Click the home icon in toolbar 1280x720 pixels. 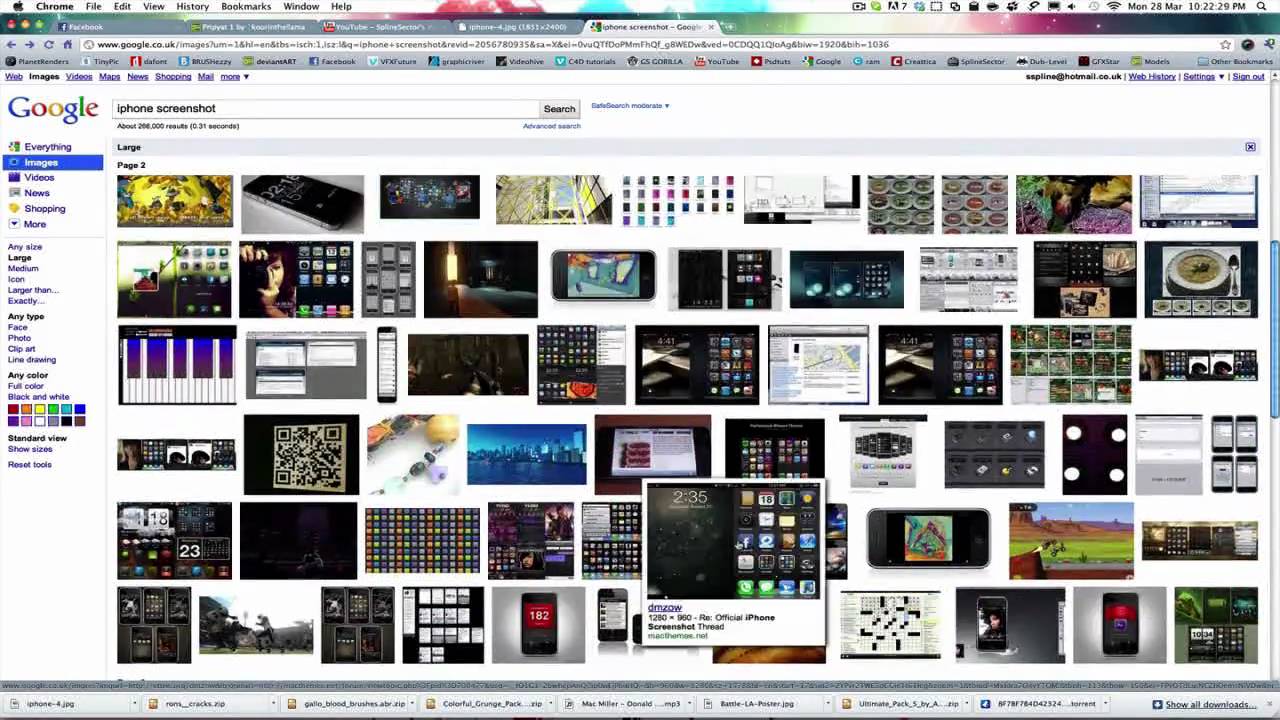tap(67, 44)
